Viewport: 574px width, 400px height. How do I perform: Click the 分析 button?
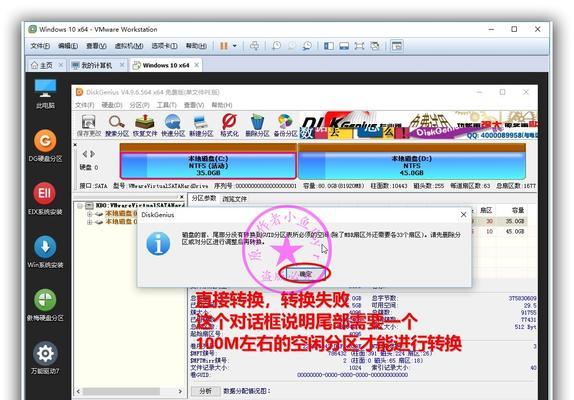click(x=205, y=391)
